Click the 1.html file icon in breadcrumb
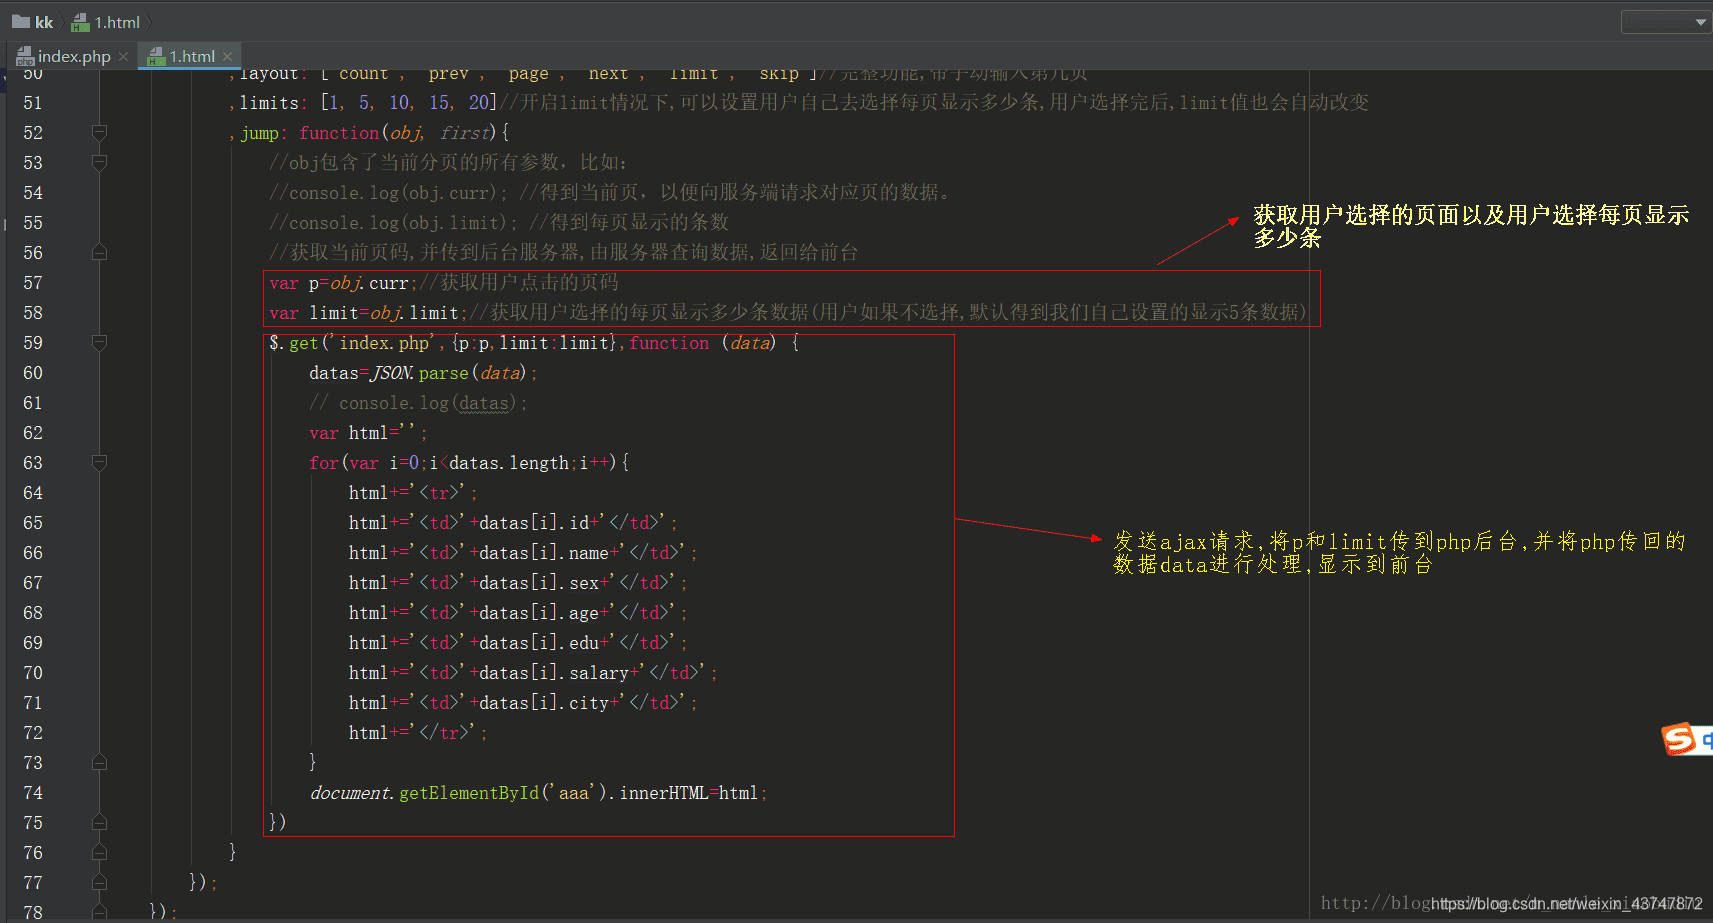Image resolution: width=1713 pixels, height=923 pixels. click(81, 22)
